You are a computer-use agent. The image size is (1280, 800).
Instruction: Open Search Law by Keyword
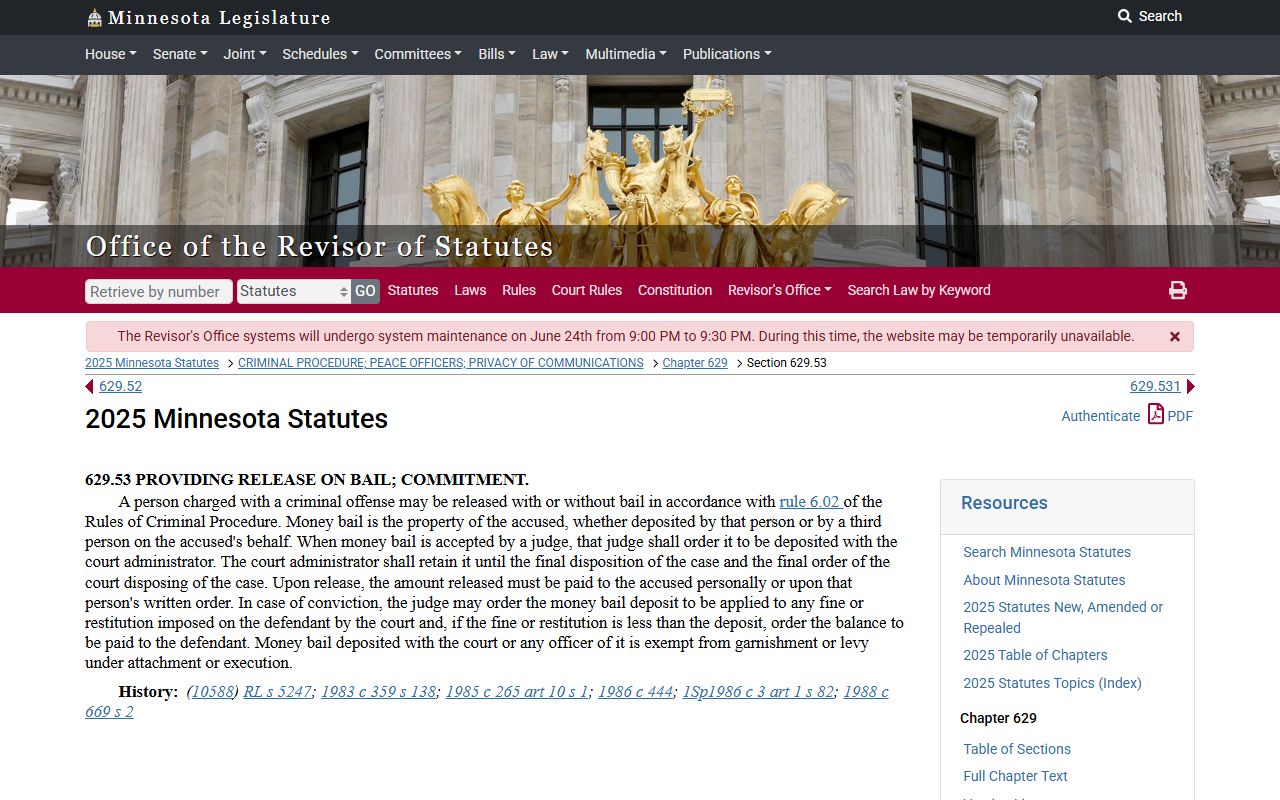click(x=919, y=290)
